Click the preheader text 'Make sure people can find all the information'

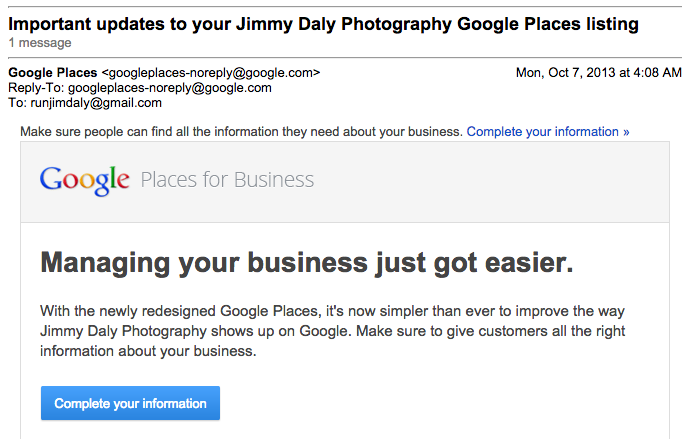[x=241, y=132]
